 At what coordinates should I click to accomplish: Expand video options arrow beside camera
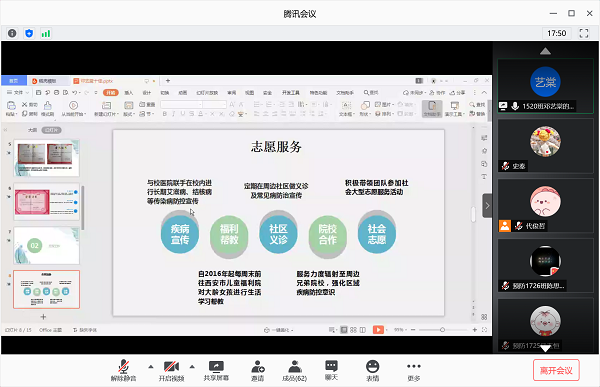click(192, 367)
